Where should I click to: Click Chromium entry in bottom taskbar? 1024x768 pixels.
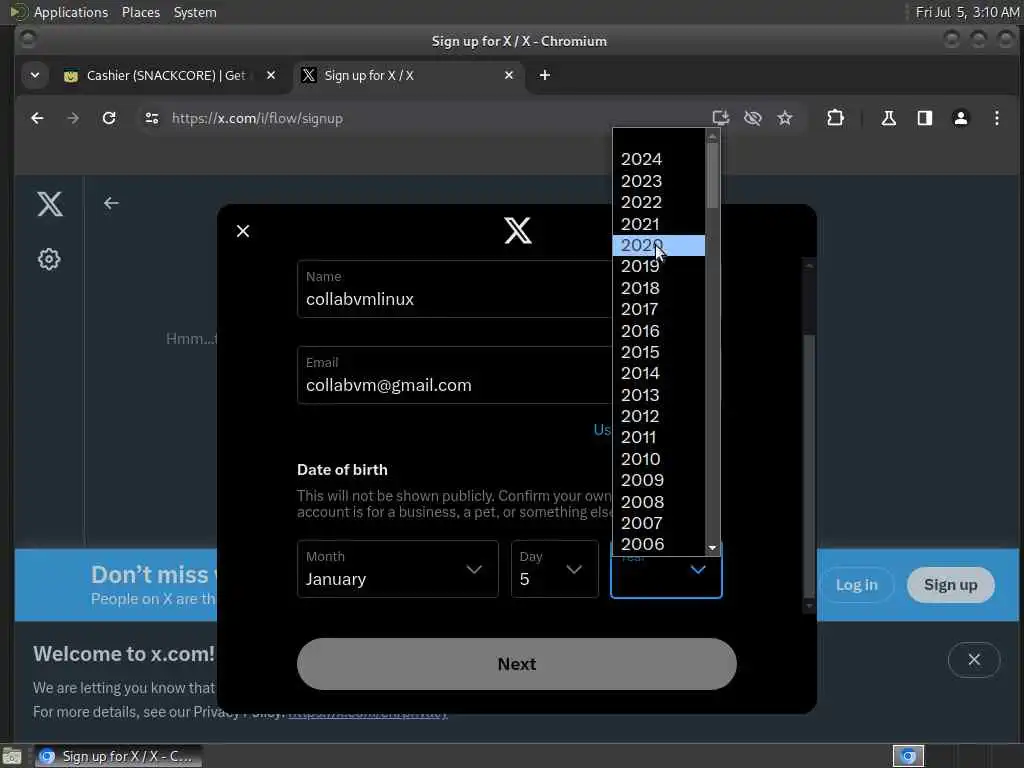tap(118, 756)
